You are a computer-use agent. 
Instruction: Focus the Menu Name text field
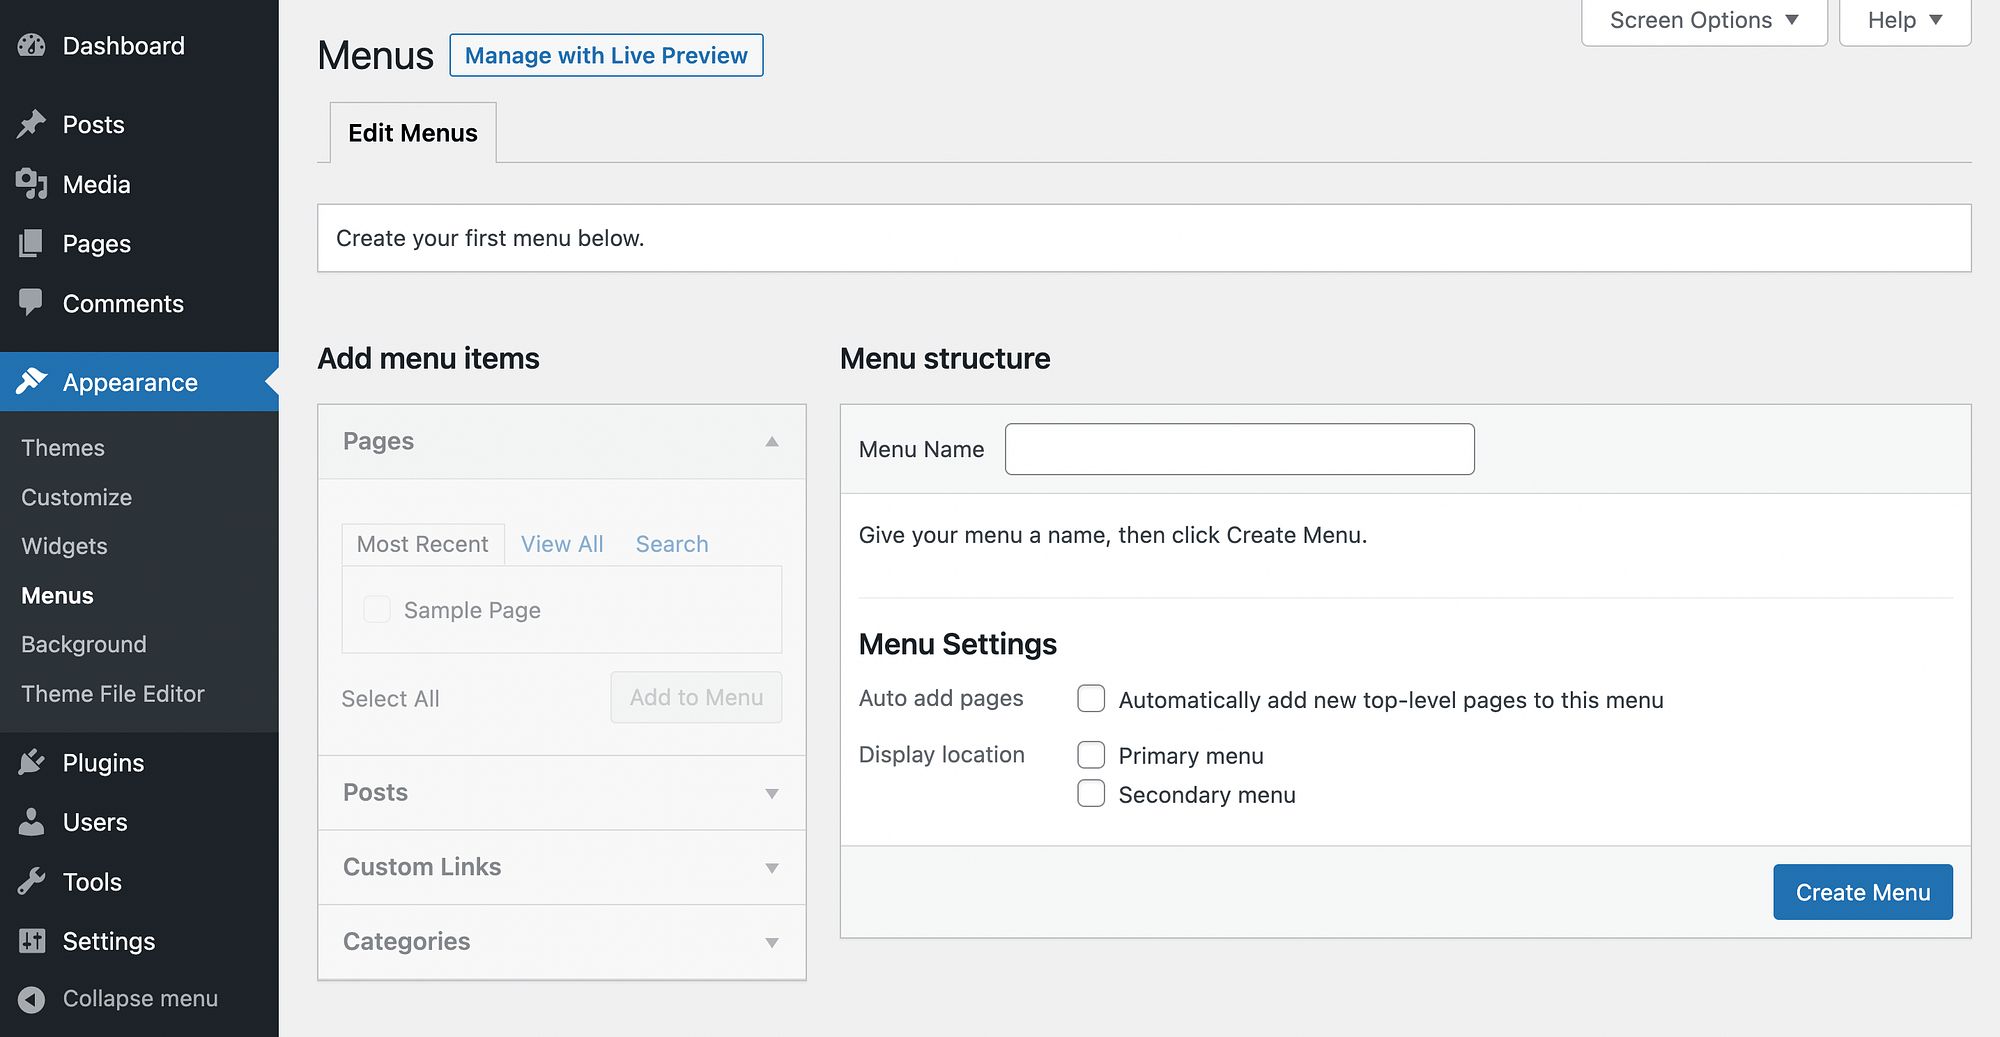1239,449
